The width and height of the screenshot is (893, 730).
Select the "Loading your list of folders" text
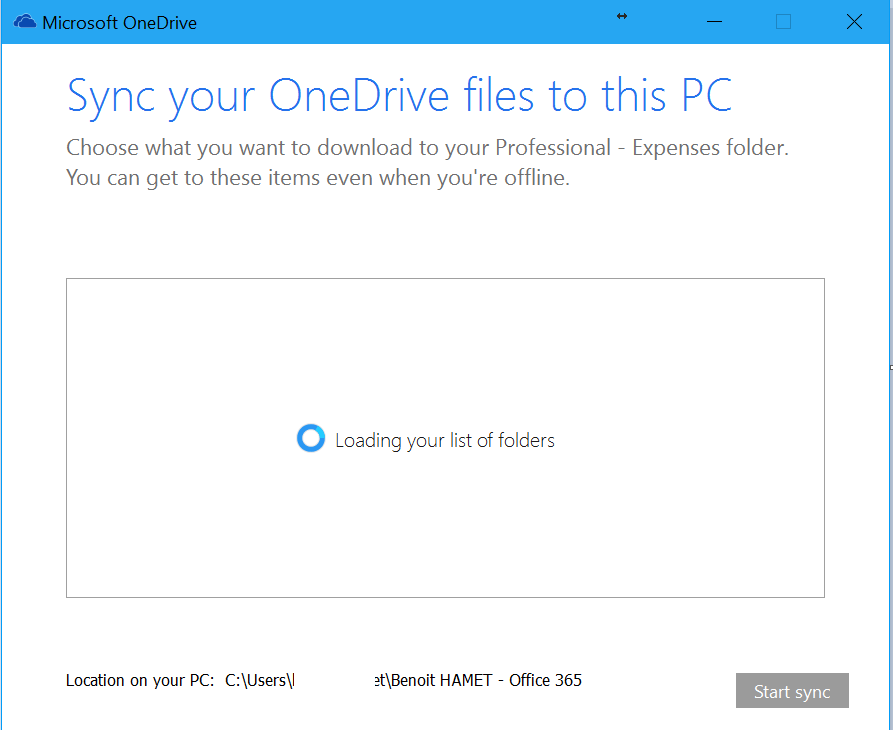[x=444, y=440]
